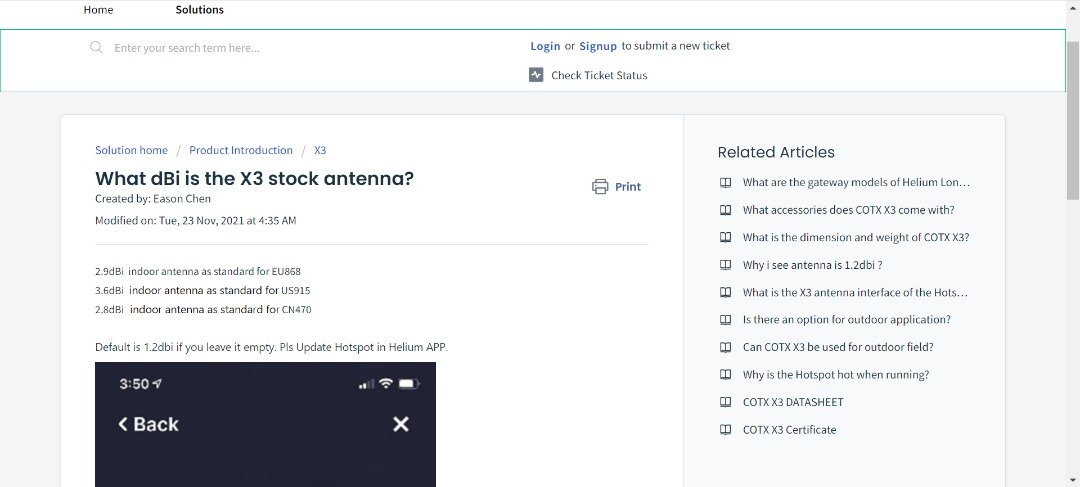Open the X3 breadcrumb link

pos(320,150)
